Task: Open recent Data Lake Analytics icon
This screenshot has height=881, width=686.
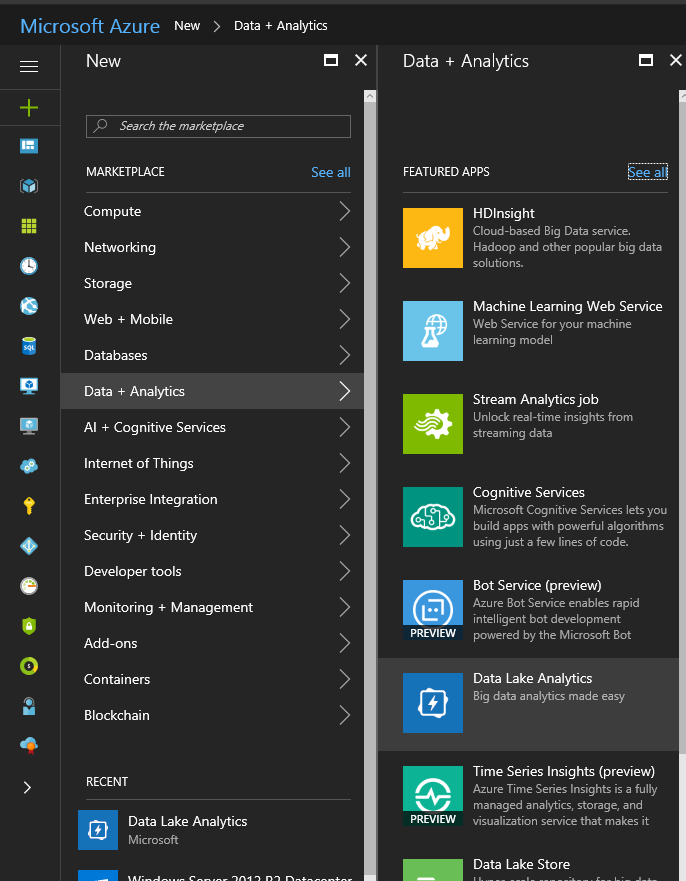Action: (98, 830)
